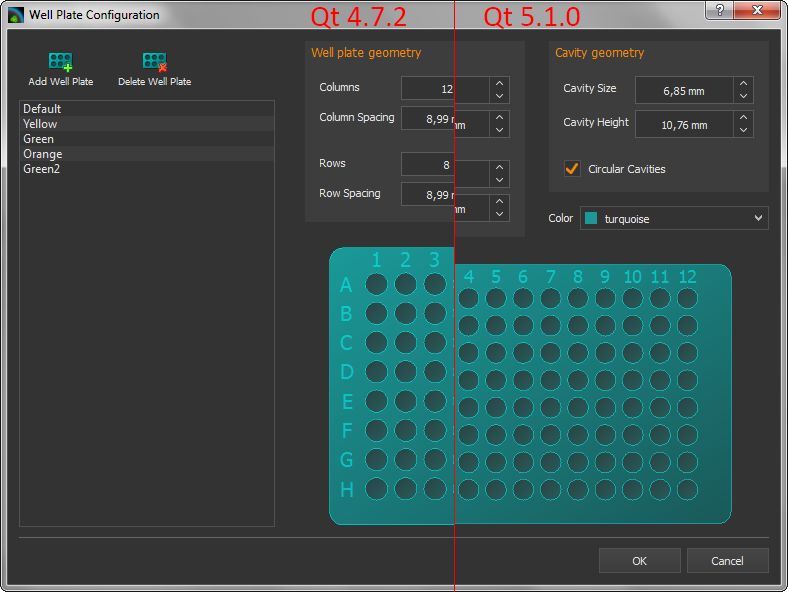
Task: Select the Default well plate entry
Action: click(42, 109)
